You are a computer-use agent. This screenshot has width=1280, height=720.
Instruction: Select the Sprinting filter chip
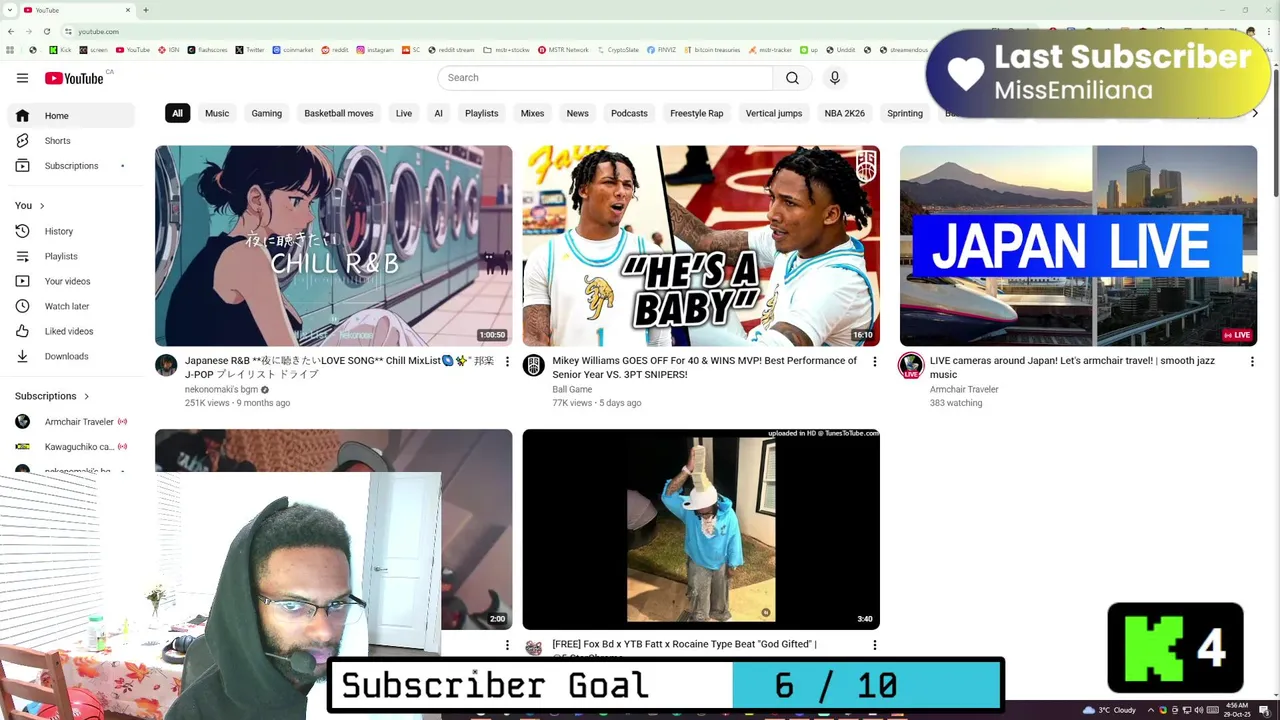pos(905,113)
